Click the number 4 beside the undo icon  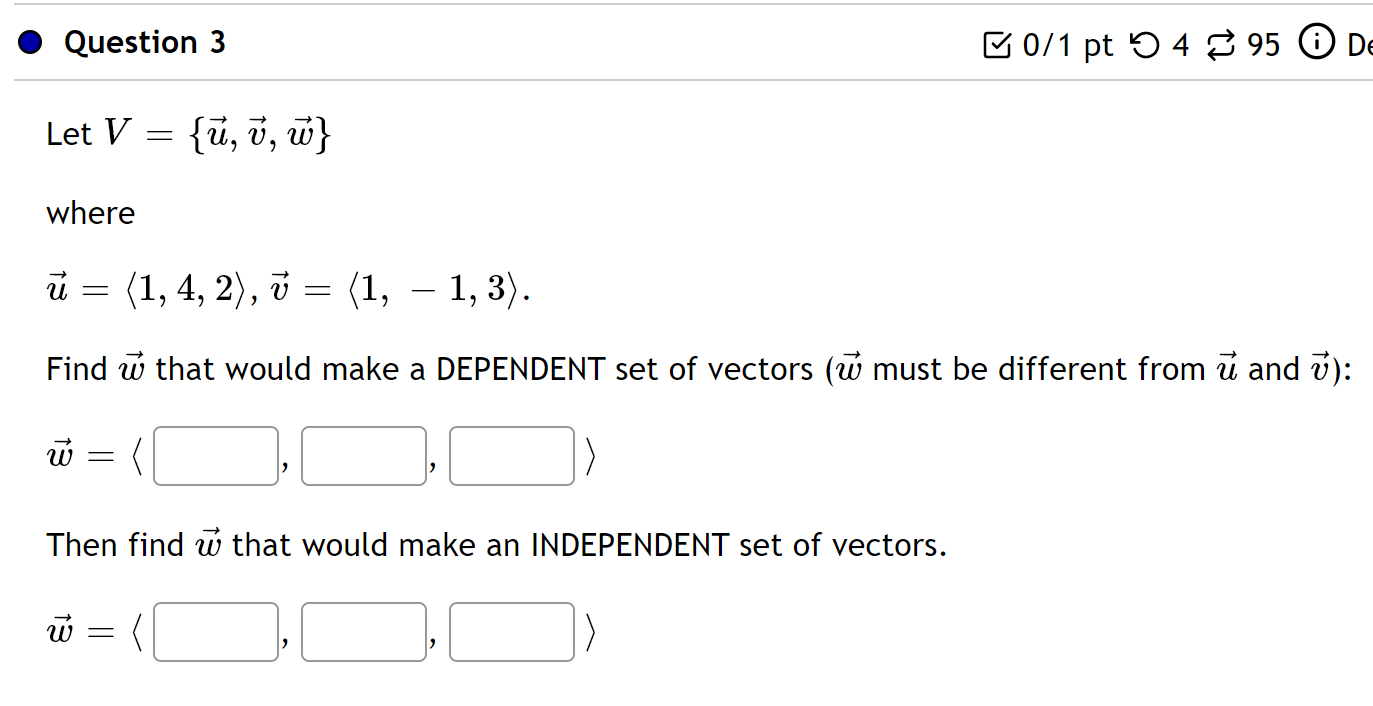[x=1181, y=45]
